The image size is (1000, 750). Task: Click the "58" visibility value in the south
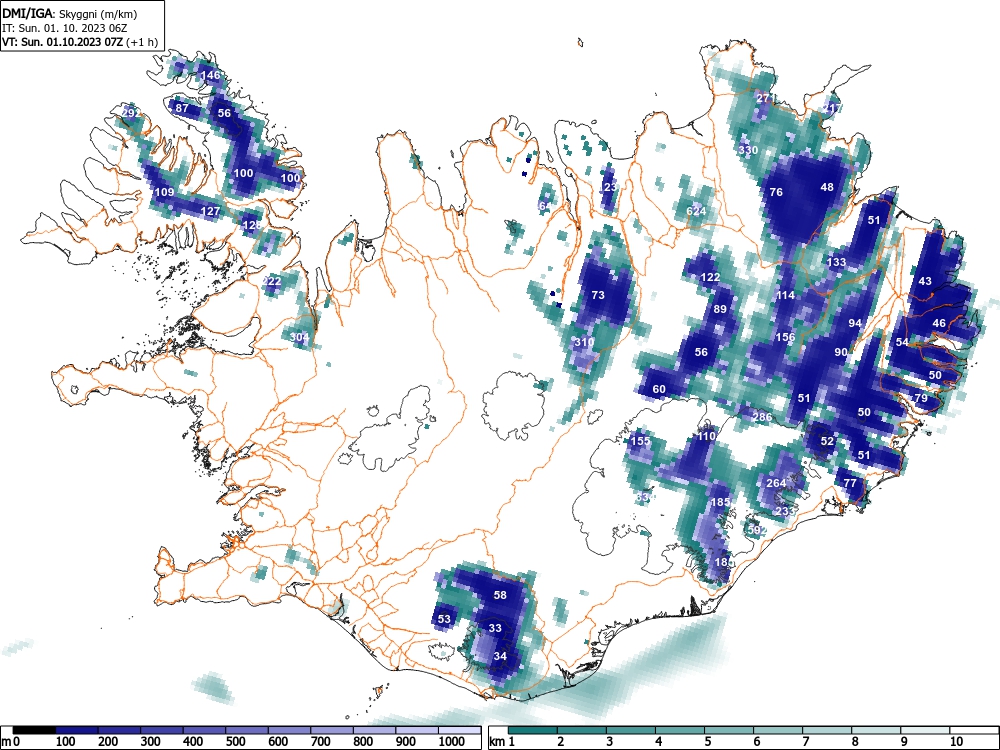point(500,595)
